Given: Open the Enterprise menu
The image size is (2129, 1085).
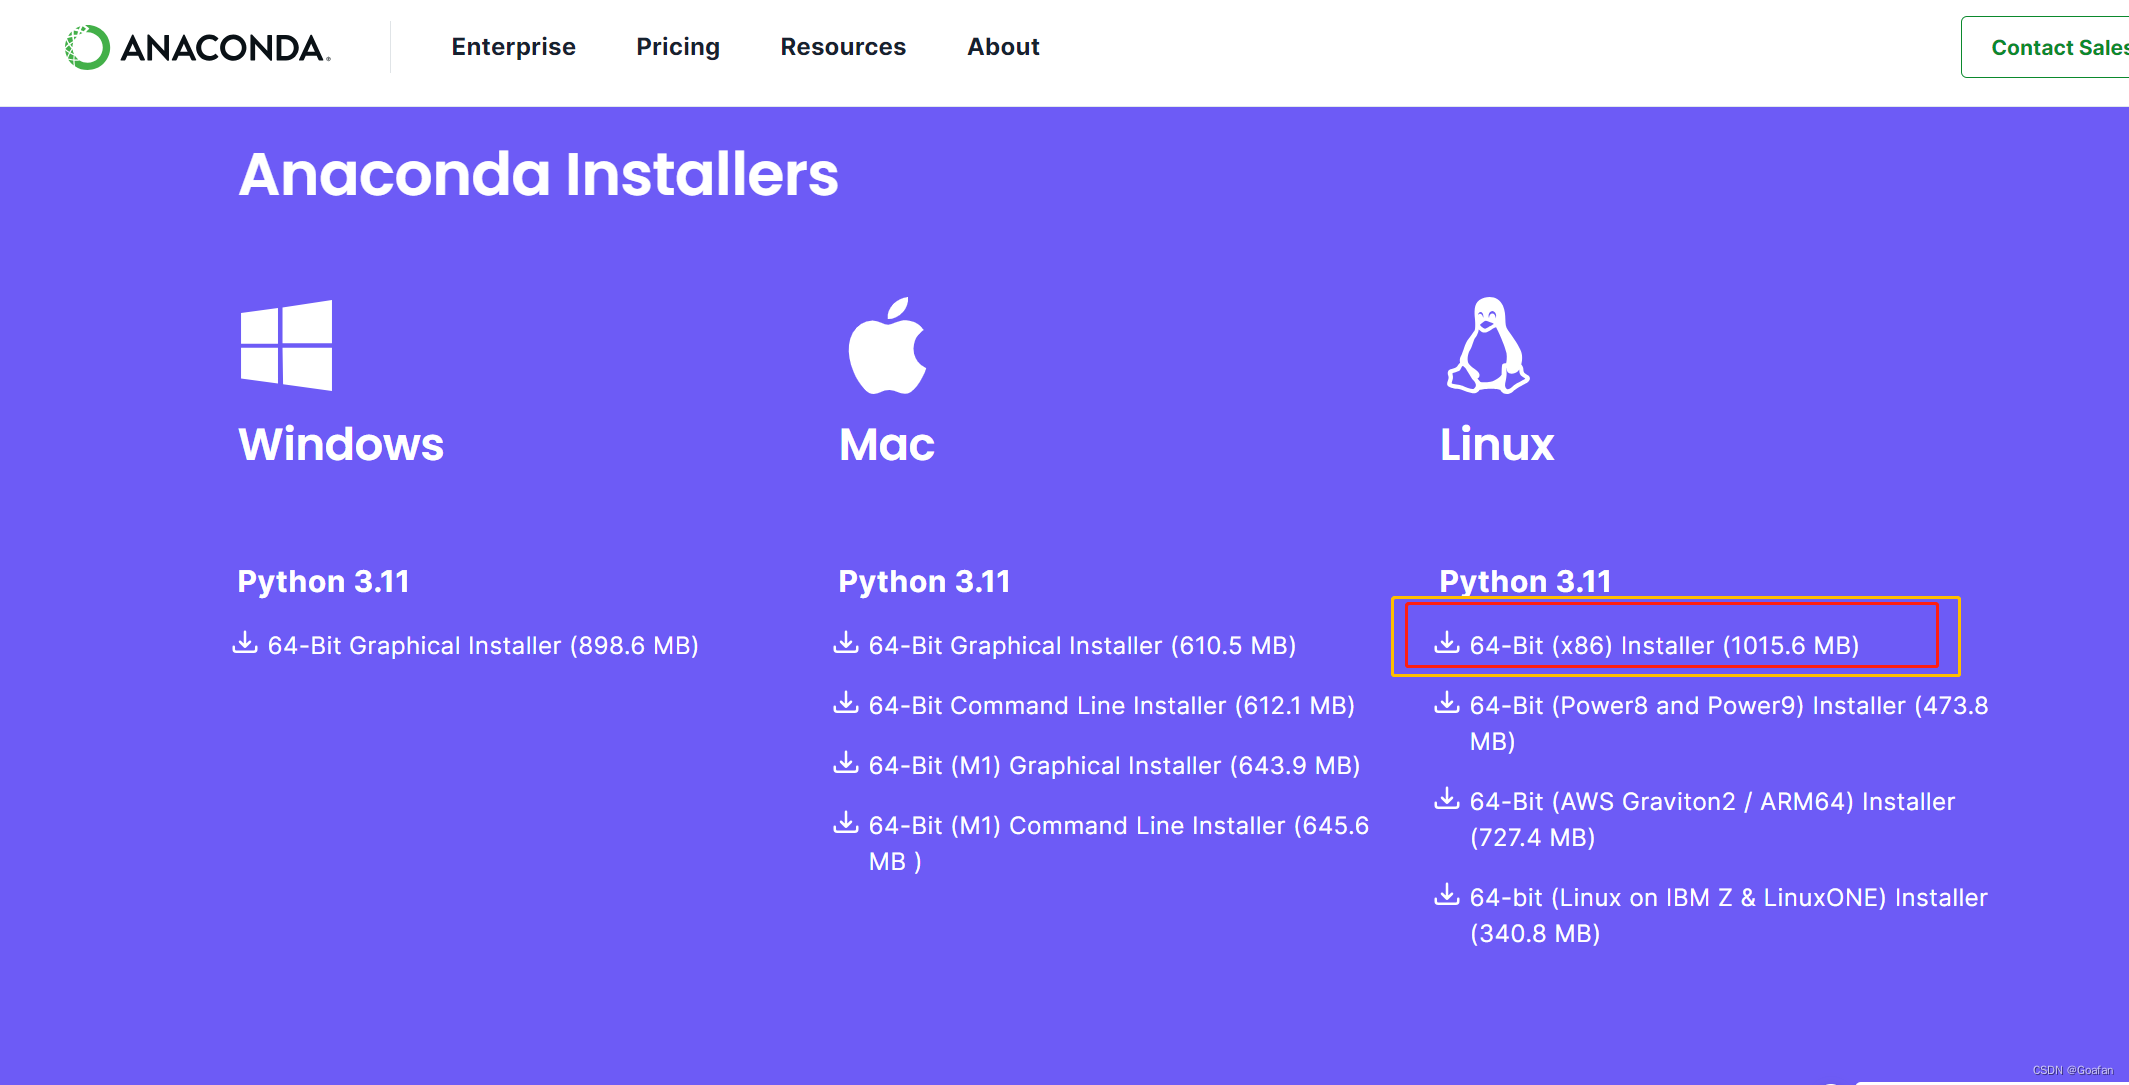Looking at the screenshot, I should (x=513, y=47).
